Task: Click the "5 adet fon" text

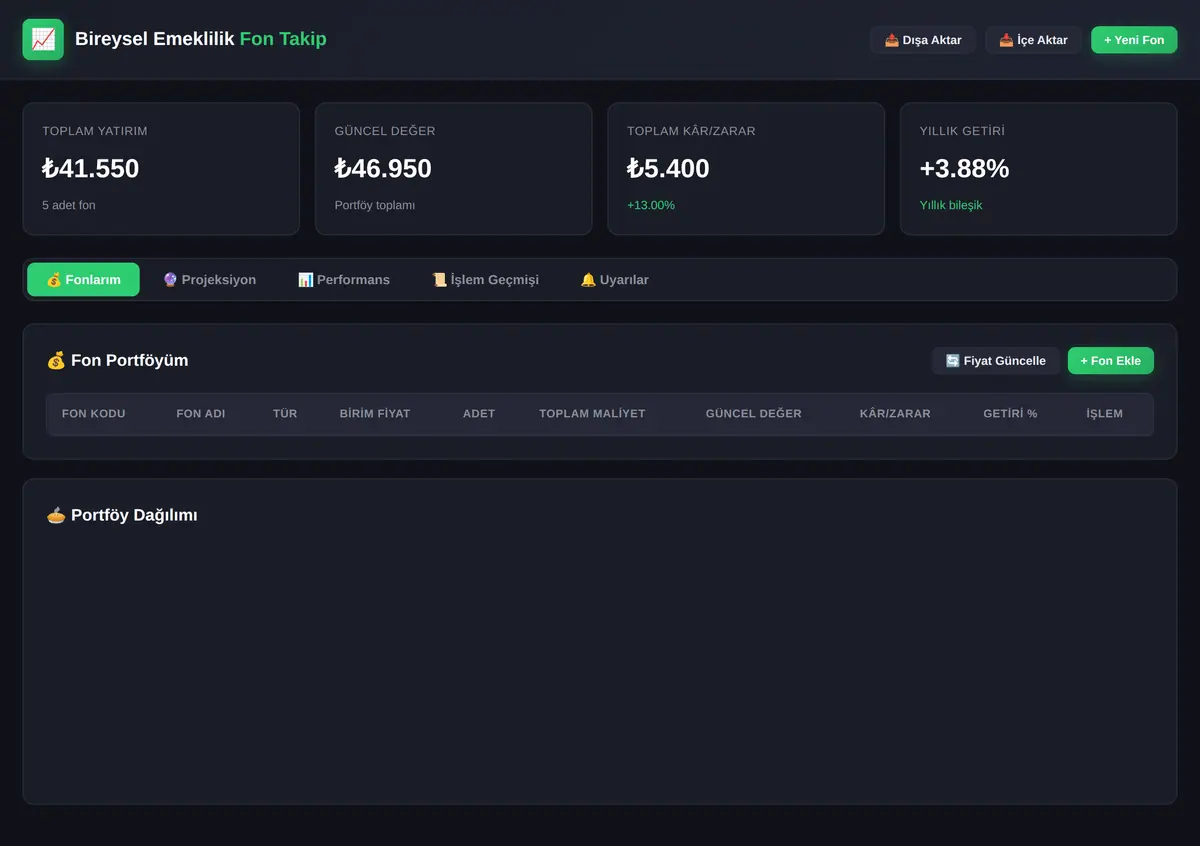Action: pos(69,205)
